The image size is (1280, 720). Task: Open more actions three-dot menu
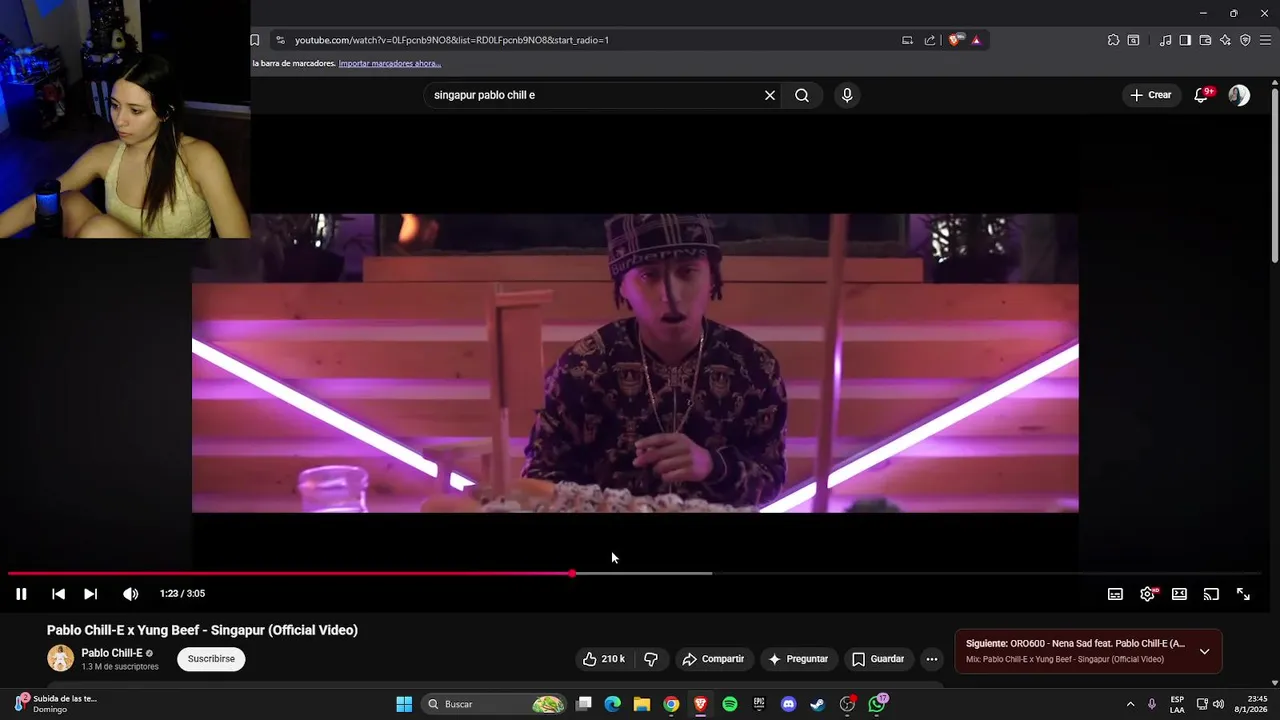[x=932, y=659]
